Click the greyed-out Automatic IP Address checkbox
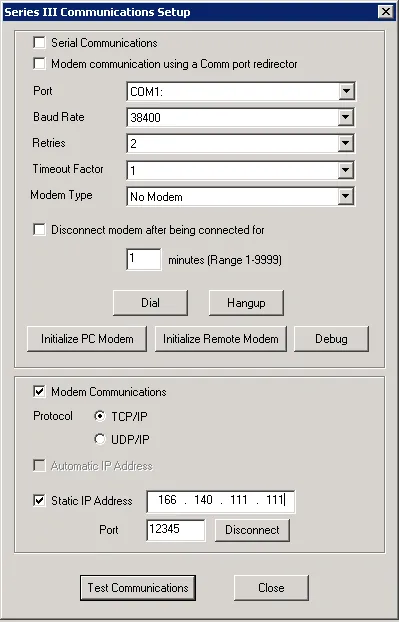The width and height of the screenshot is (399, 622). click(39, 466)
